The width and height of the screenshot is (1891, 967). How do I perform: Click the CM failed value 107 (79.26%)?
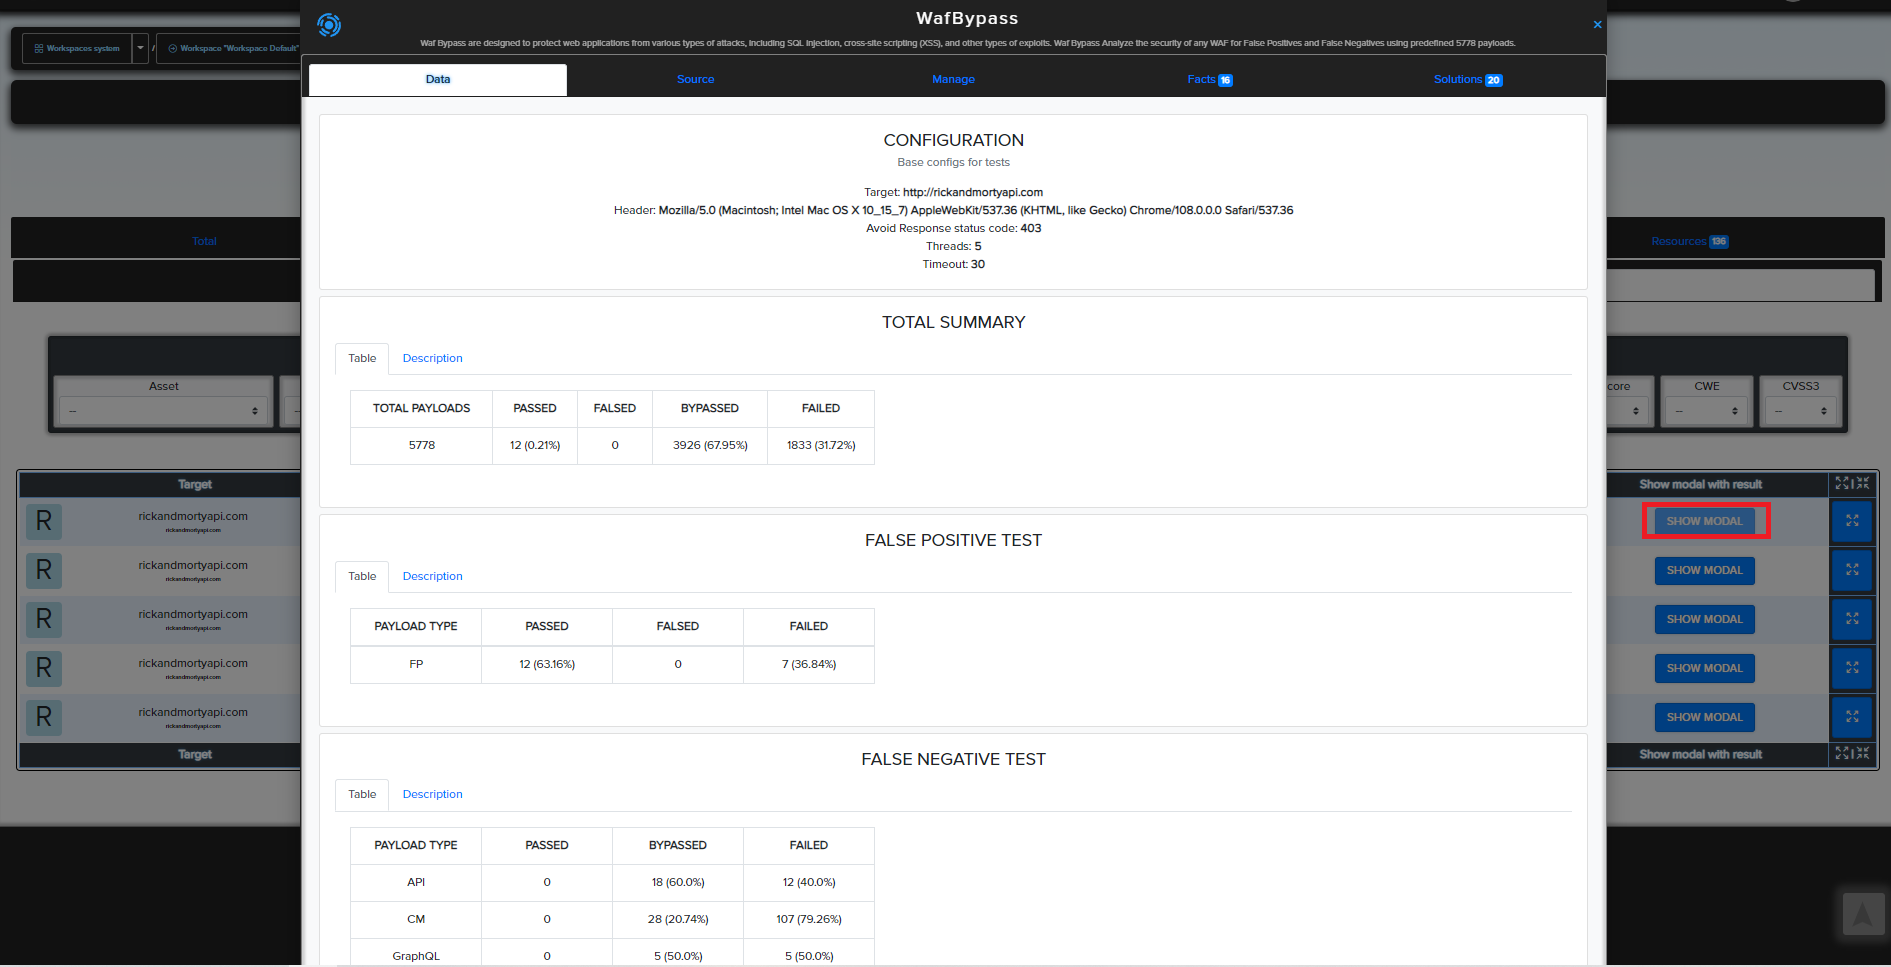tap(809, 919)
